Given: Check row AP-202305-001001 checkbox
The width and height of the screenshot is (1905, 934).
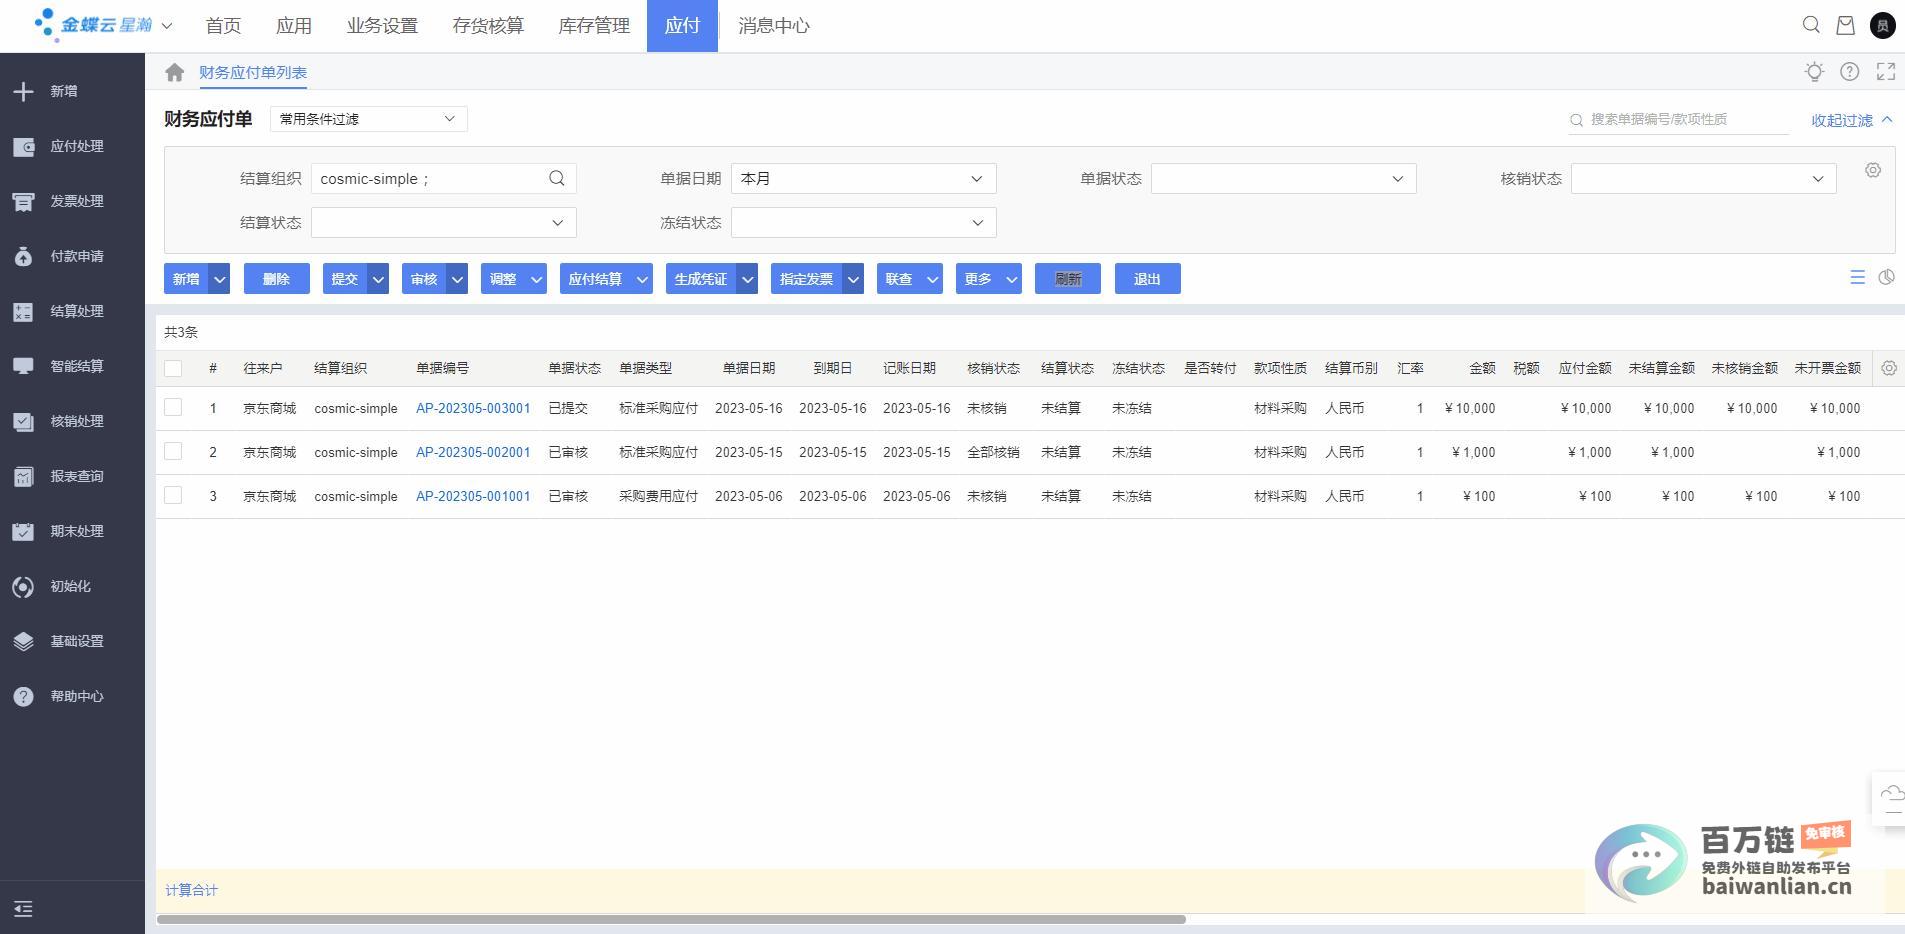Looking at the screenshot, I should (x=173, y=495).
